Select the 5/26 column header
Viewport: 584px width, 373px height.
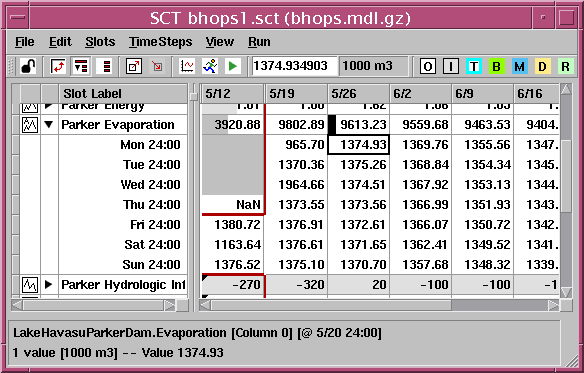pyautogui.click(x=359, y=94)
